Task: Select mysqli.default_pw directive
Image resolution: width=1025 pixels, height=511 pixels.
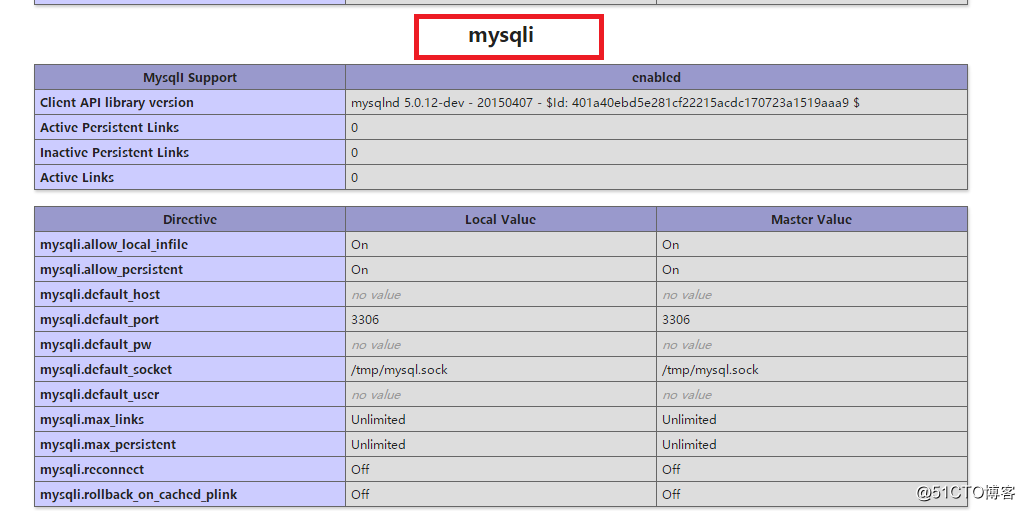Action: click(x=96, y=344)
